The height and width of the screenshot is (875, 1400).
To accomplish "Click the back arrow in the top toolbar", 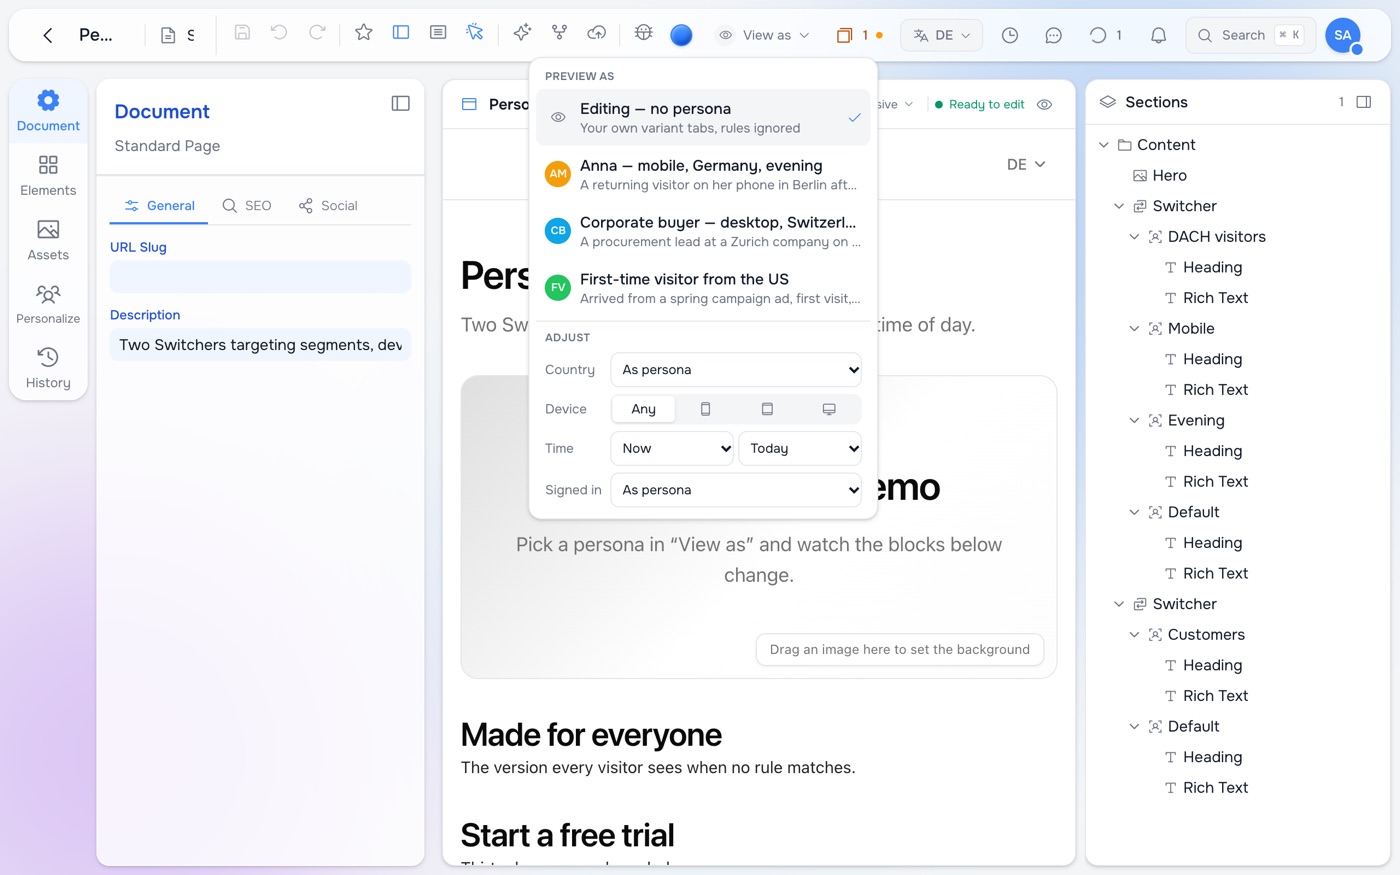I will click(47, 35).
